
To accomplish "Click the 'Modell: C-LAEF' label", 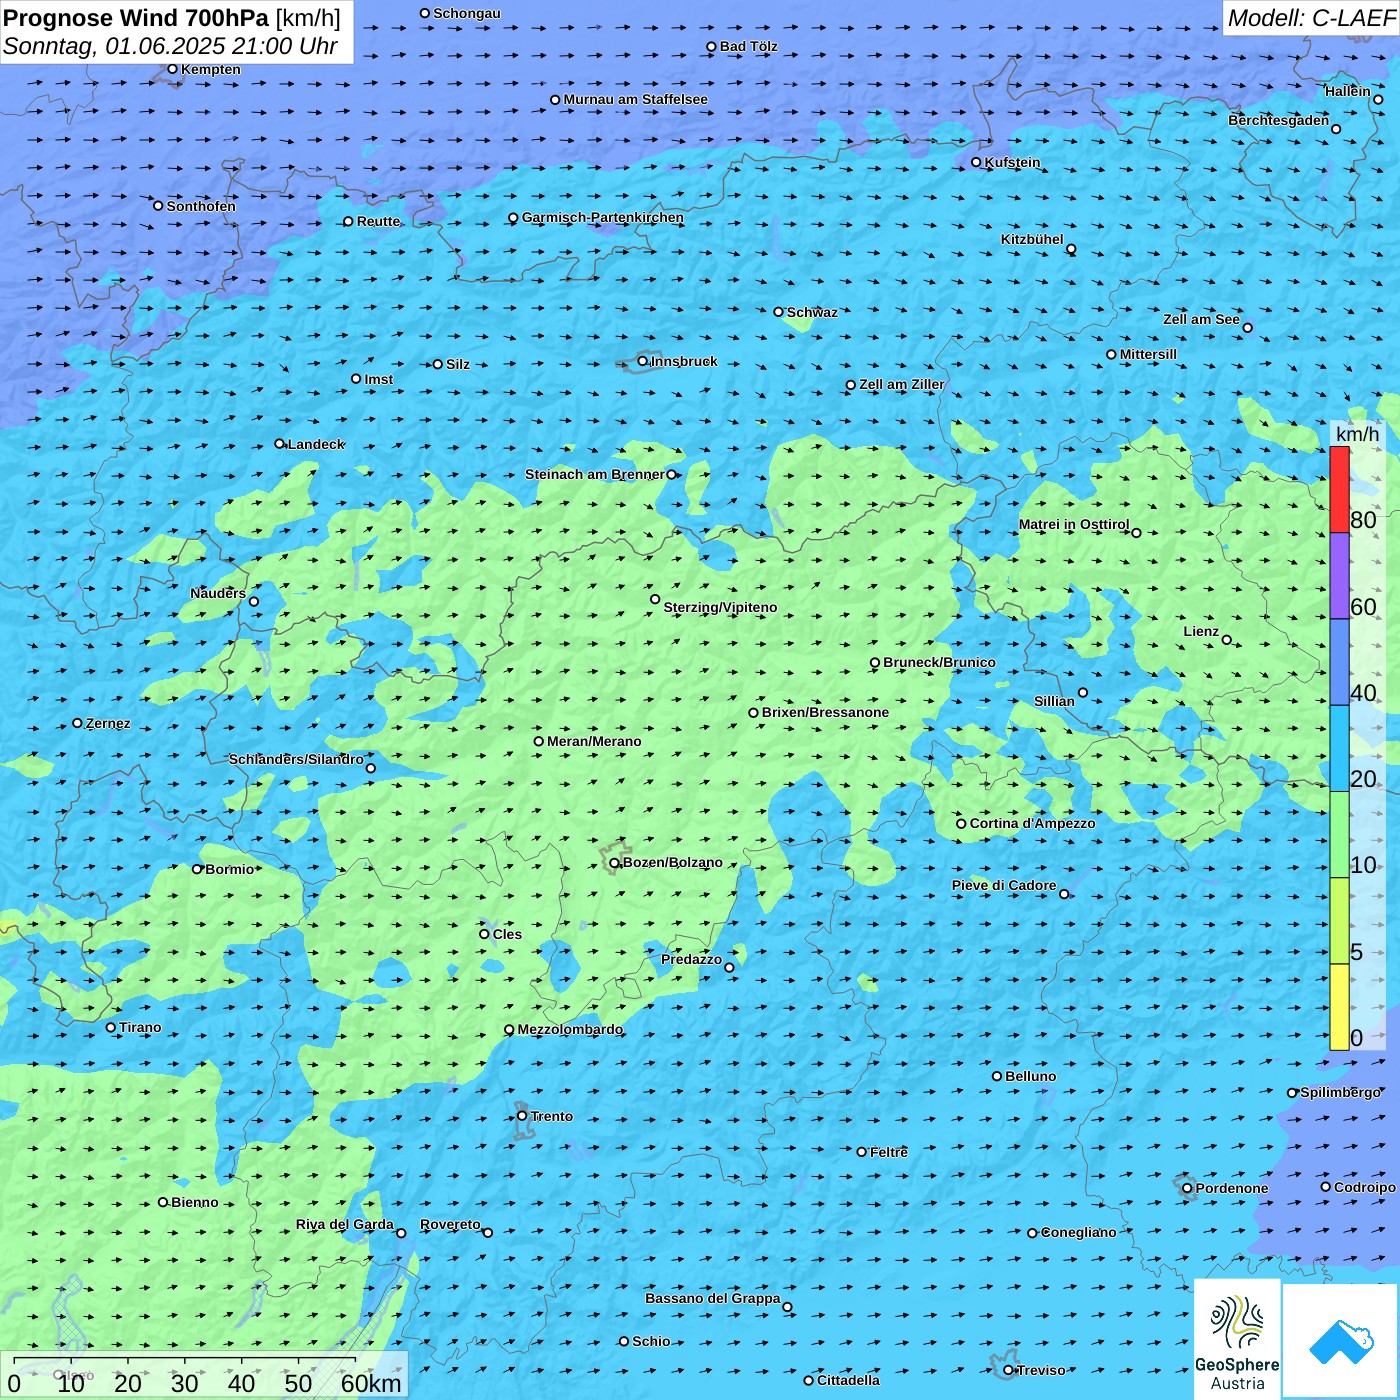I will pyautogui.click(x=1311, y=18).
